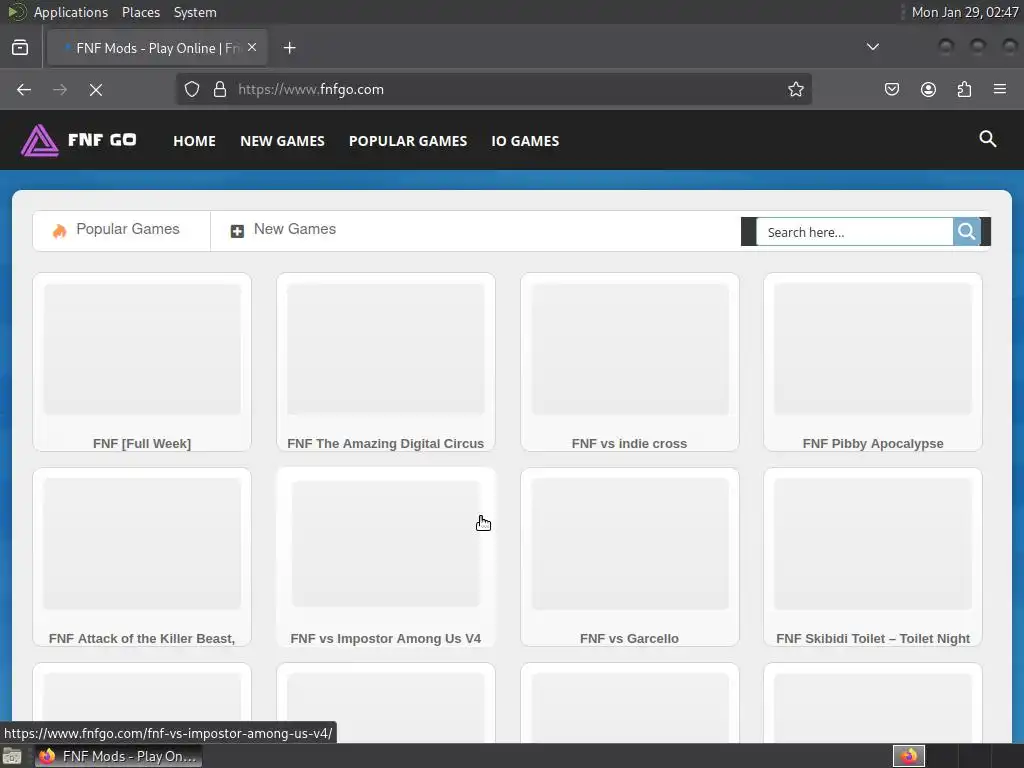Open Firefox View recent browsing icon

(x=20, y=48)
